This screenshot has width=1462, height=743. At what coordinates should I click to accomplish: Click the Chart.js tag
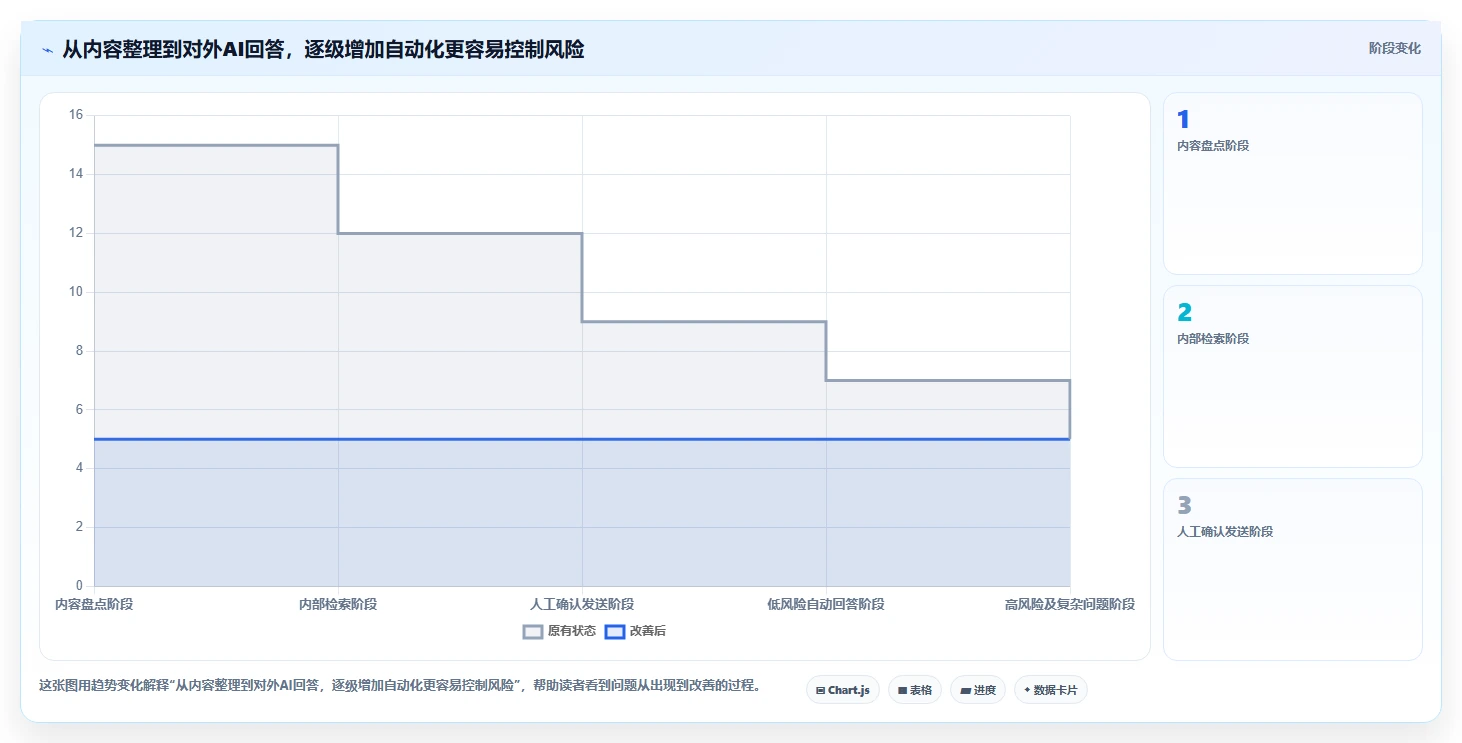pyautogui.click(x=843, y=690)
